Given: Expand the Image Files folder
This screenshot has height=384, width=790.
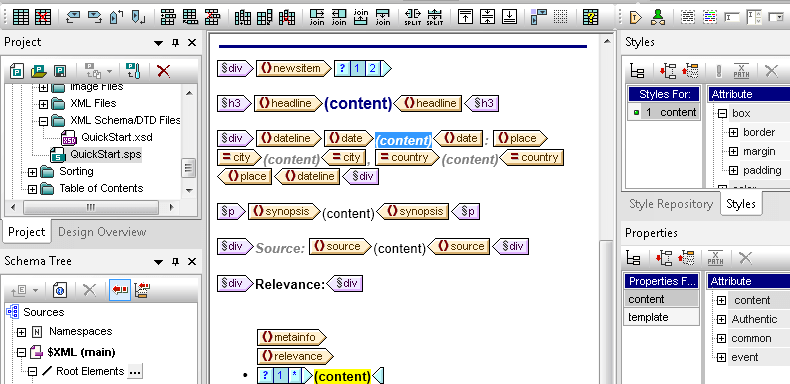Looking at the screenshot, I should 43,88.
